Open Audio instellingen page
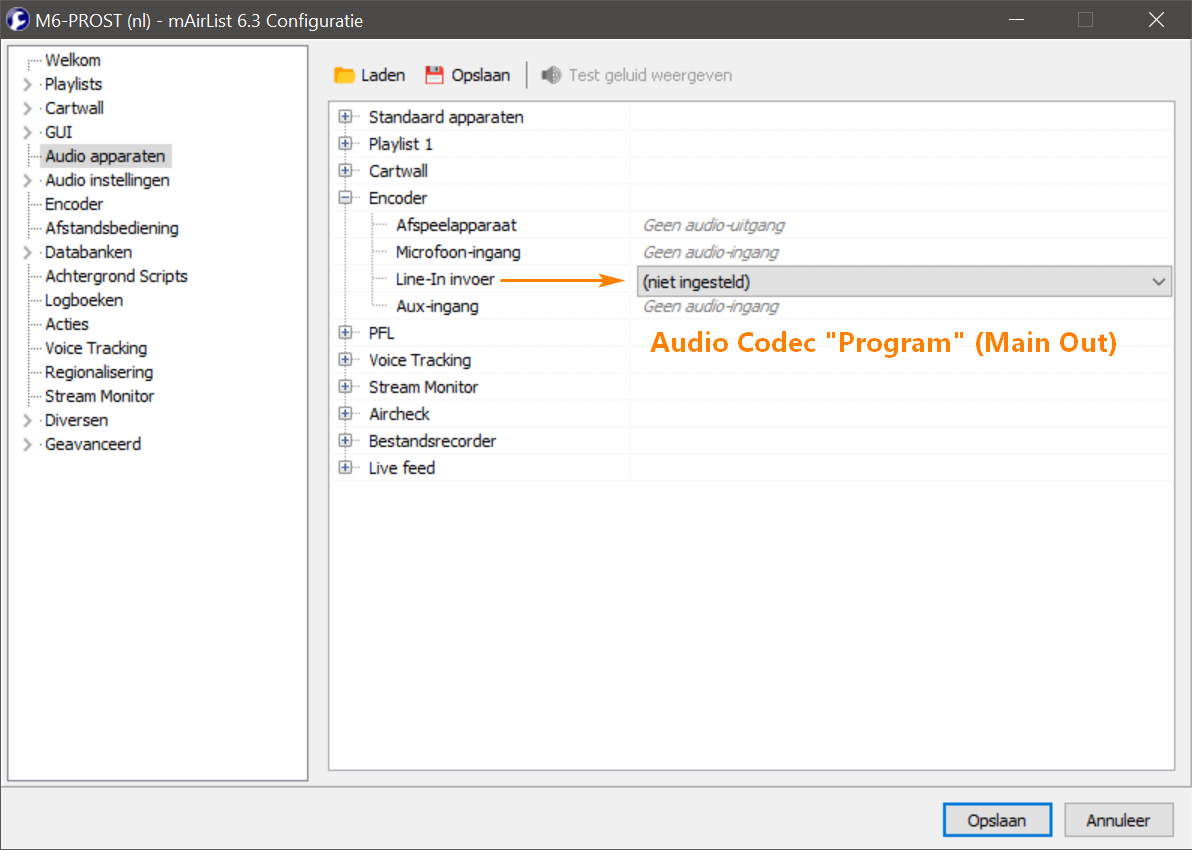 [x=107, y=180]
